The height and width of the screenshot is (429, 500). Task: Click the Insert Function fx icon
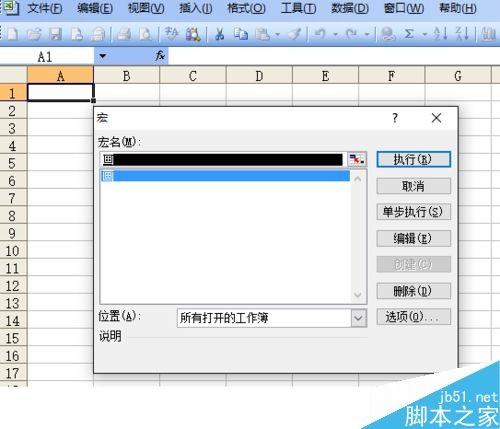[160, 56]
